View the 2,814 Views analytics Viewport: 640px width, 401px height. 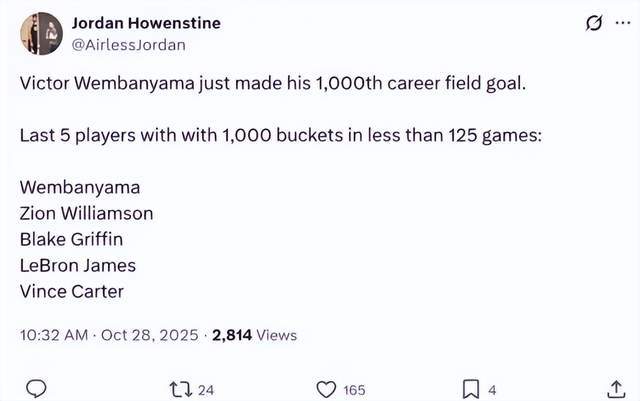[254, 335]
